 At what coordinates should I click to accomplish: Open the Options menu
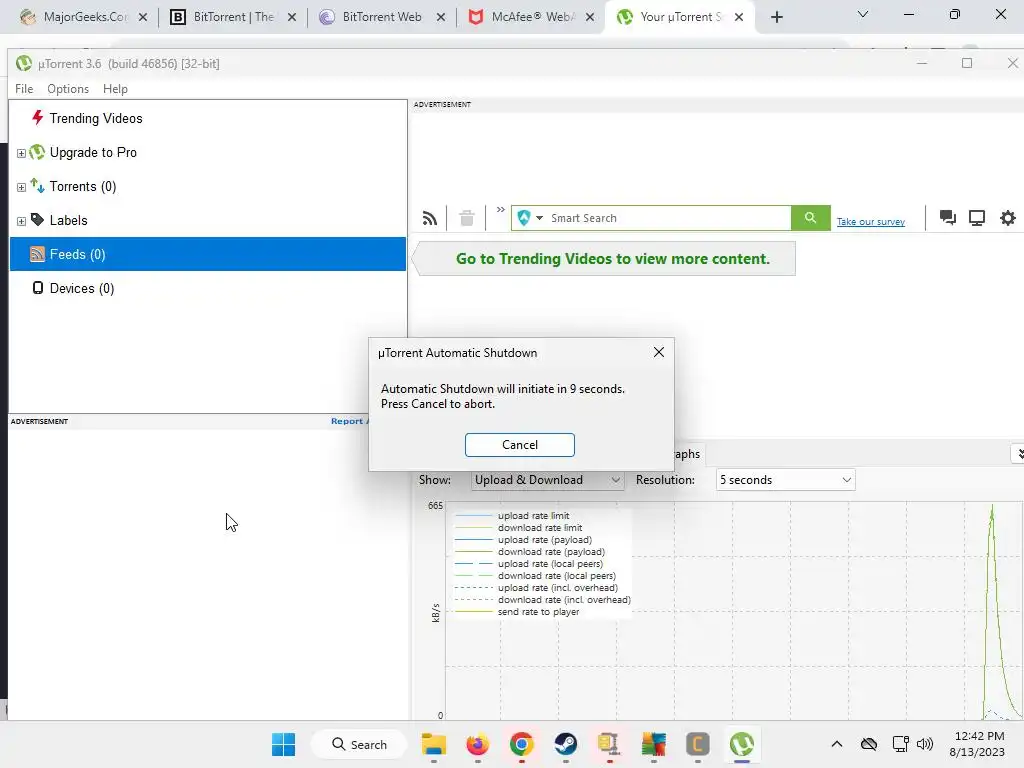(x=68, y=89)
